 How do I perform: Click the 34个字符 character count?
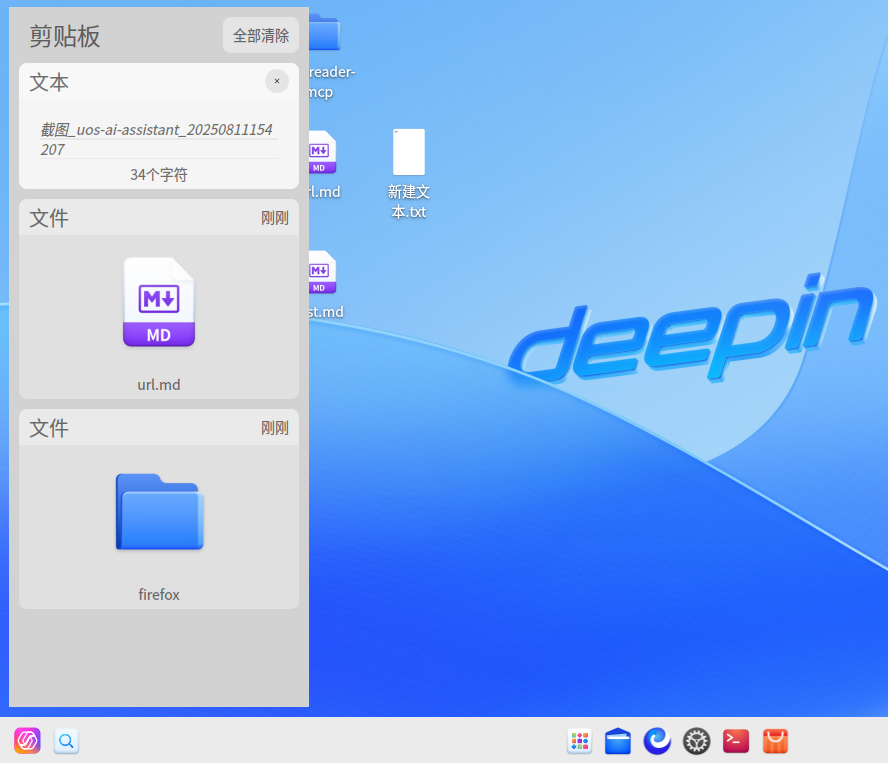tap(159, 174)
